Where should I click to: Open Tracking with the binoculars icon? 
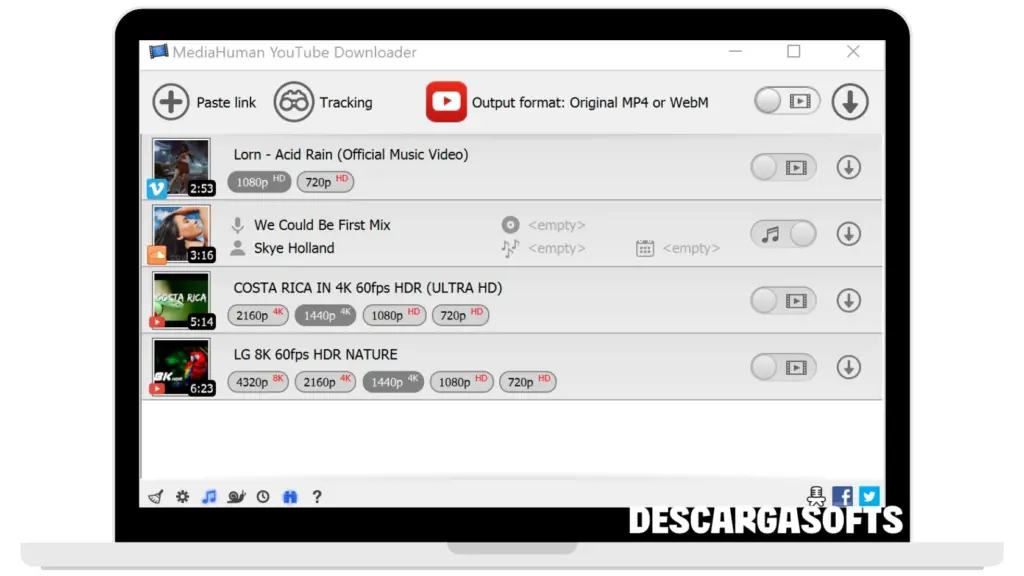coord(293,102)
